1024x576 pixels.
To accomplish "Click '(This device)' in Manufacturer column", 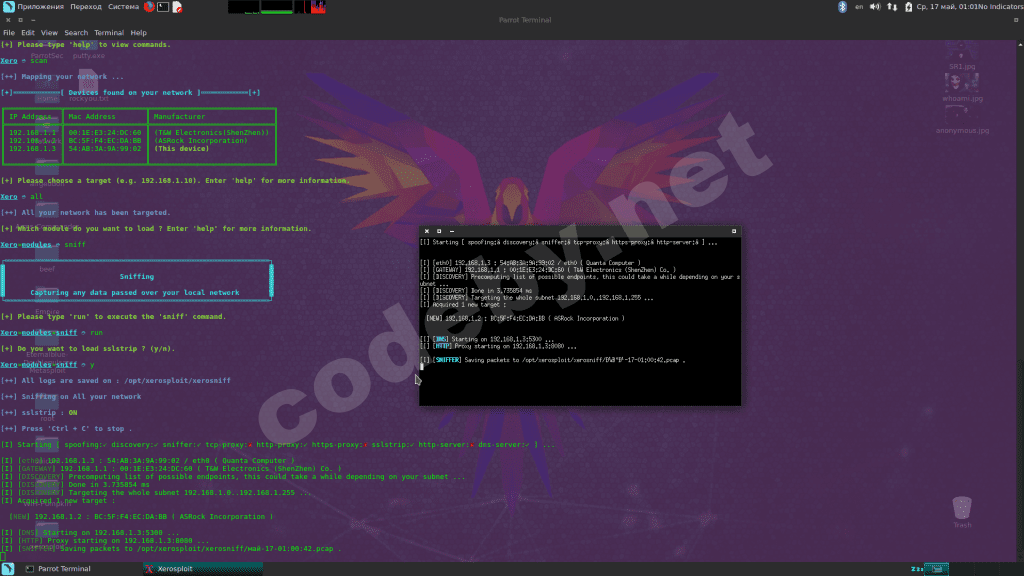I will click(182, 149).
